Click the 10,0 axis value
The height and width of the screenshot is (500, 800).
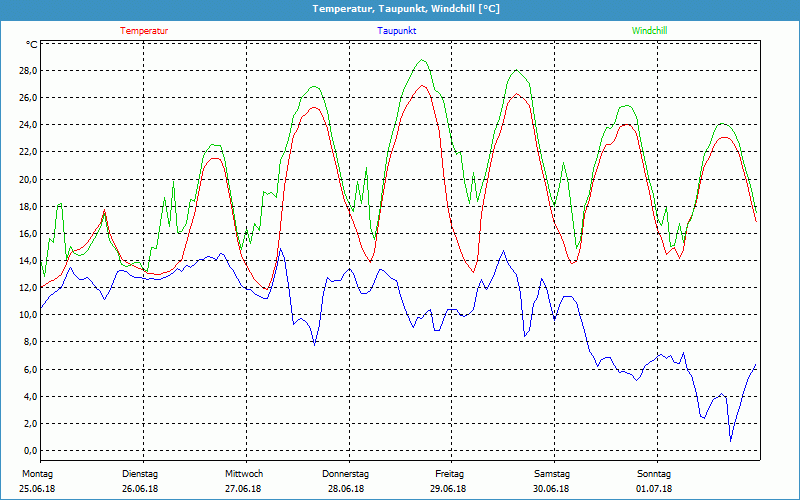28,315
